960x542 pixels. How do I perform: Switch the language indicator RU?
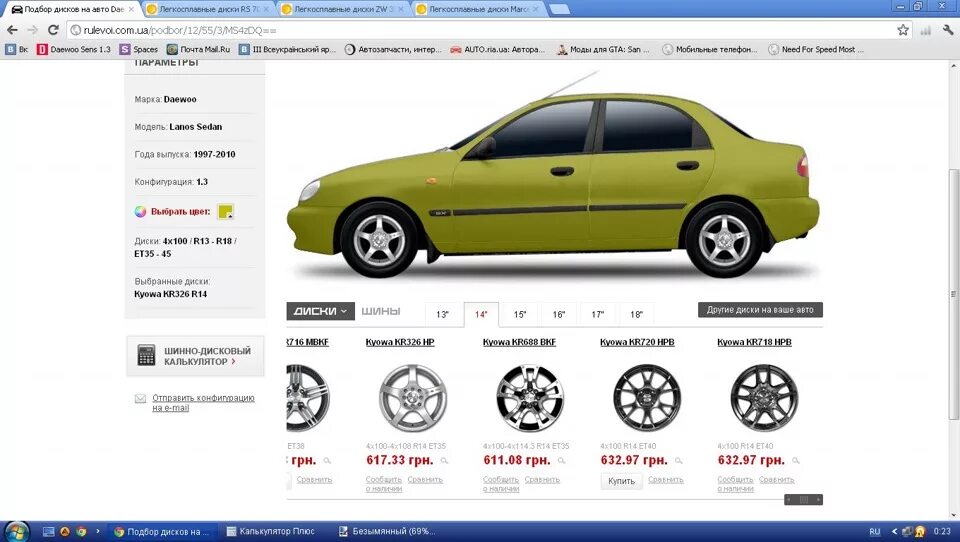[x=875, y=532]
